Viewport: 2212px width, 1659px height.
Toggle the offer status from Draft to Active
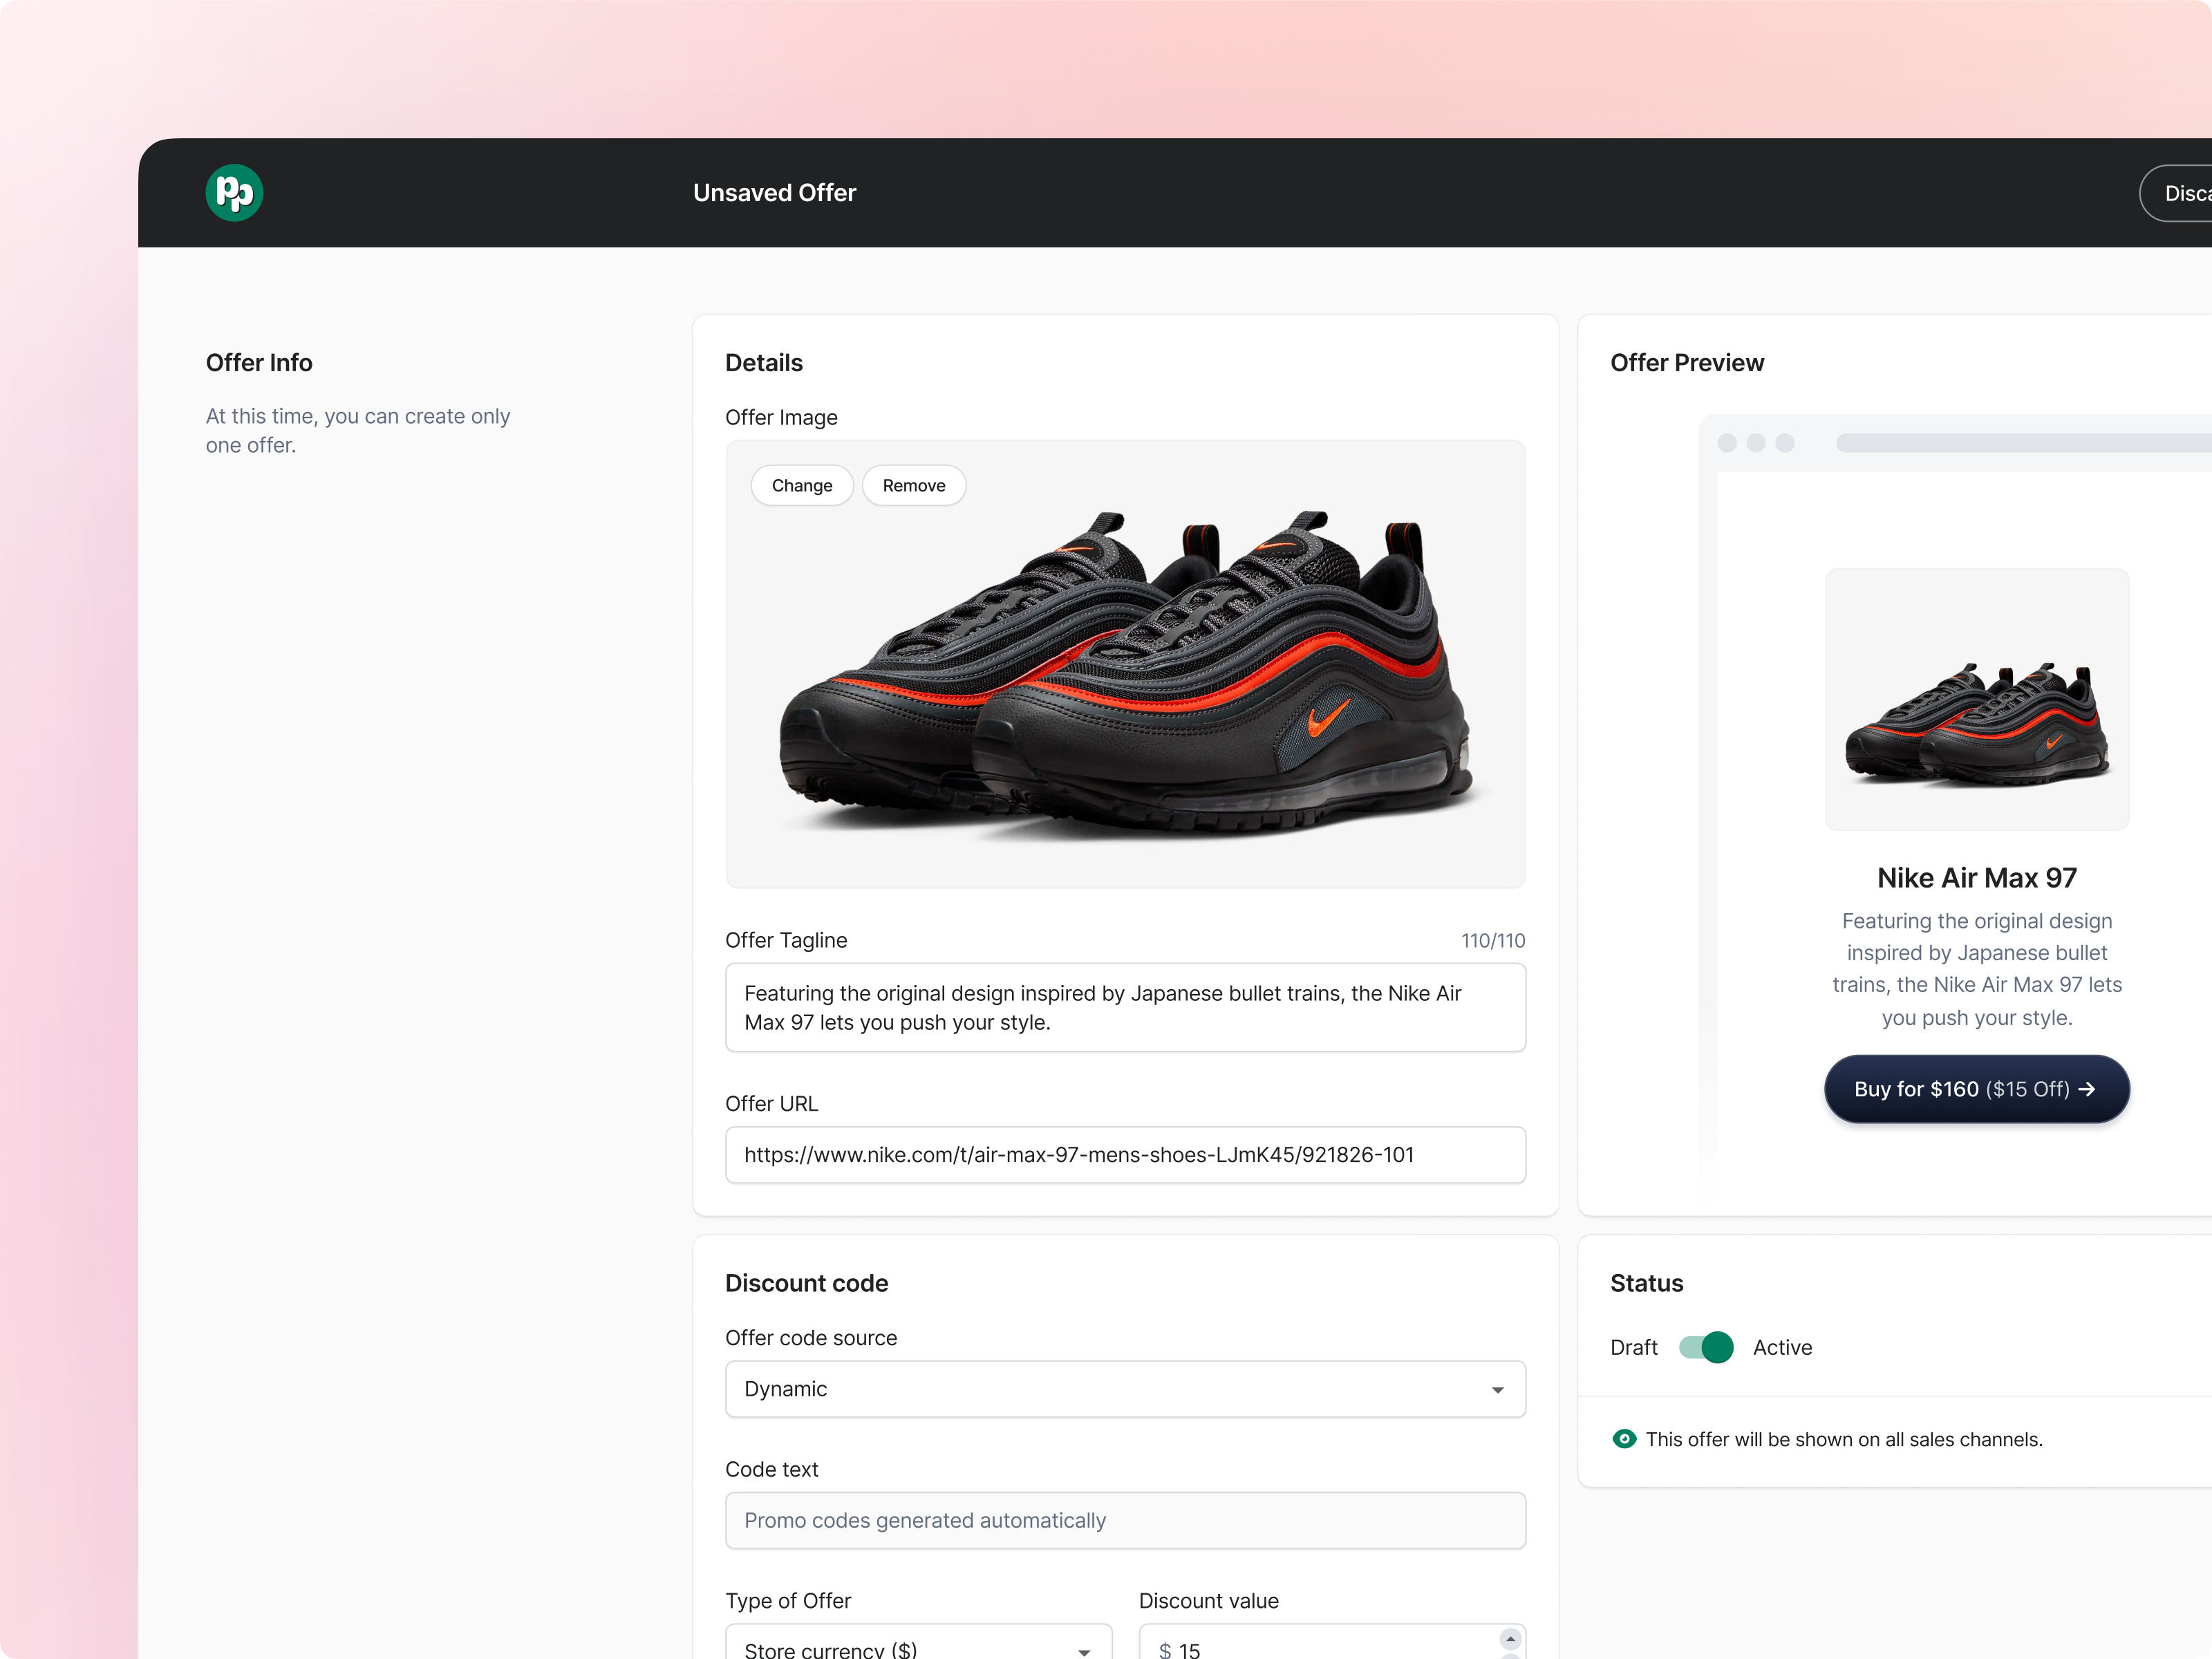click(x=1705, y=1347)
